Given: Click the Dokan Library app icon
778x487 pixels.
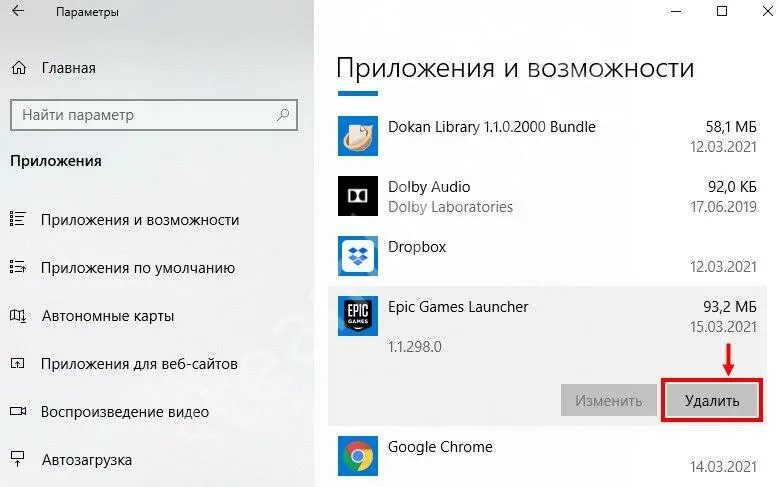Looking at the screenshot, I should click(x=358, y=136).
